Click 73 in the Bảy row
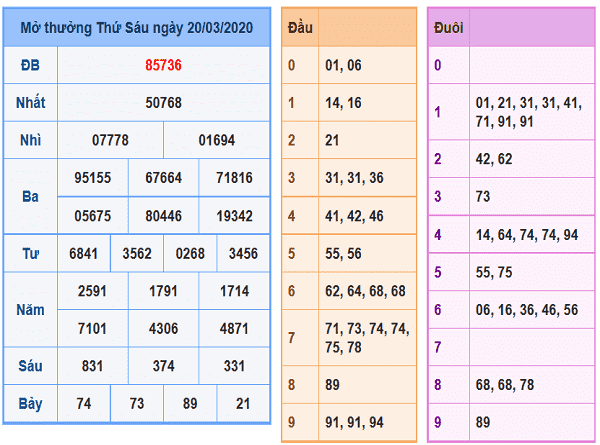Screen dimensions: 600x445 (x=137, y=403)
